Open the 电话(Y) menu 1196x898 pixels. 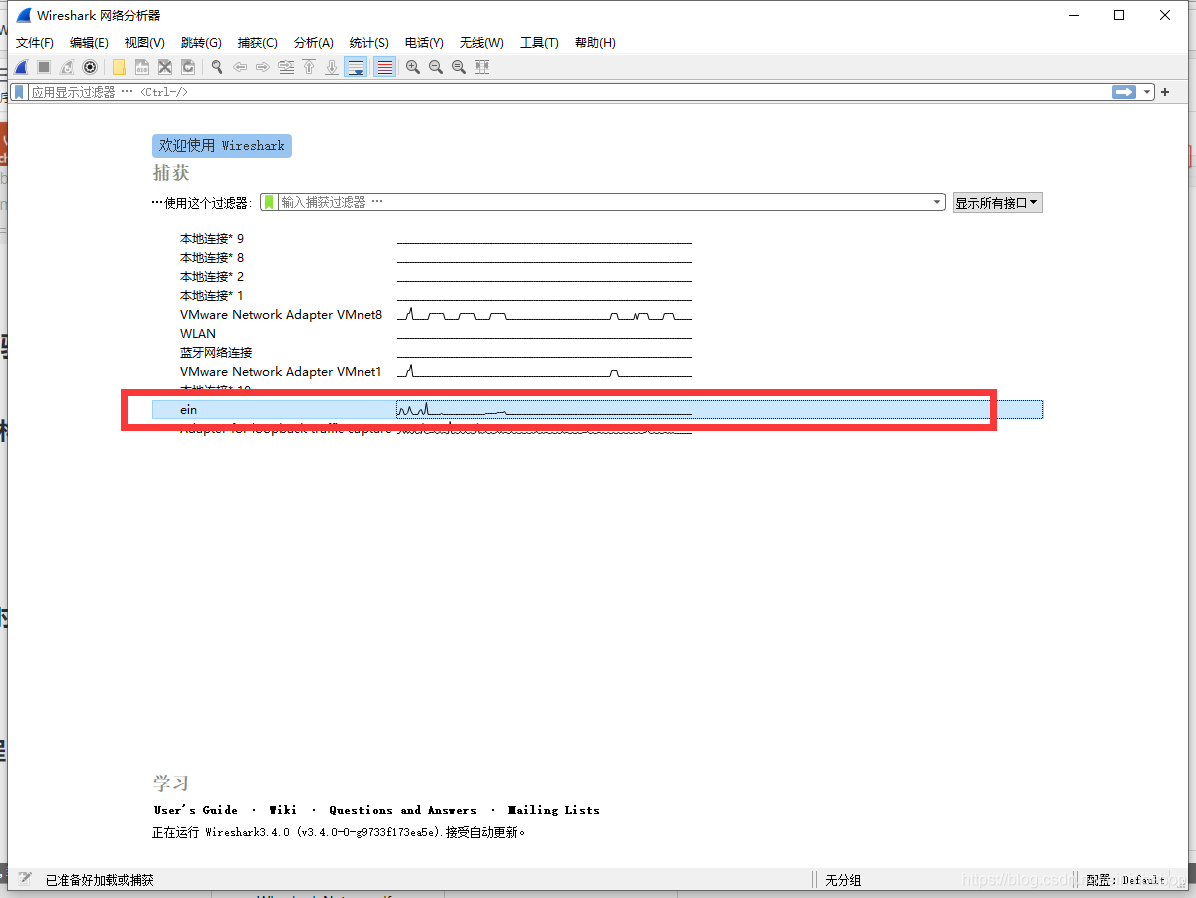(424, 43)
